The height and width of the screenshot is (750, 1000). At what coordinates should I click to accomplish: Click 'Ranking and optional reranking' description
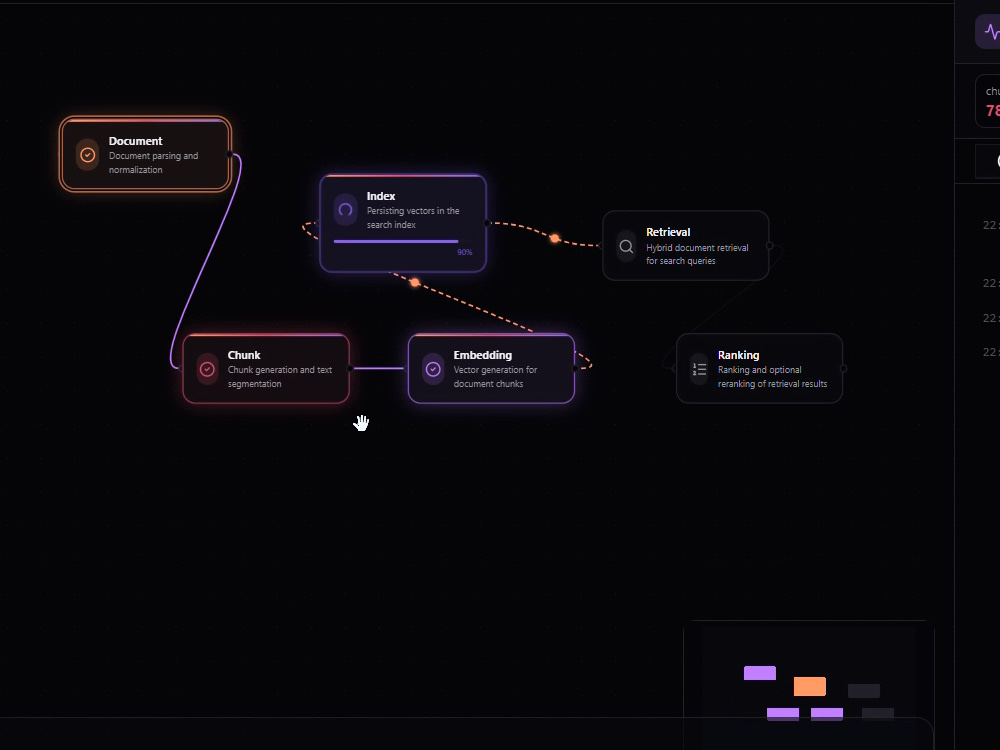pos(772,376)
